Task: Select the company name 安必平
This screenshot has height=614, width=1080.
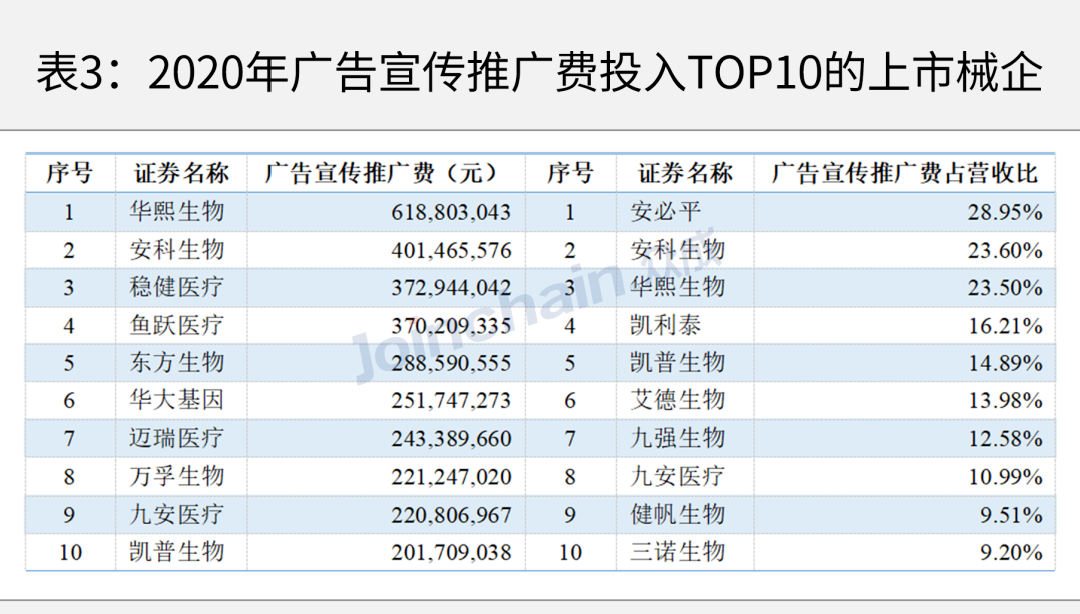Action: [x=665, y=212]
